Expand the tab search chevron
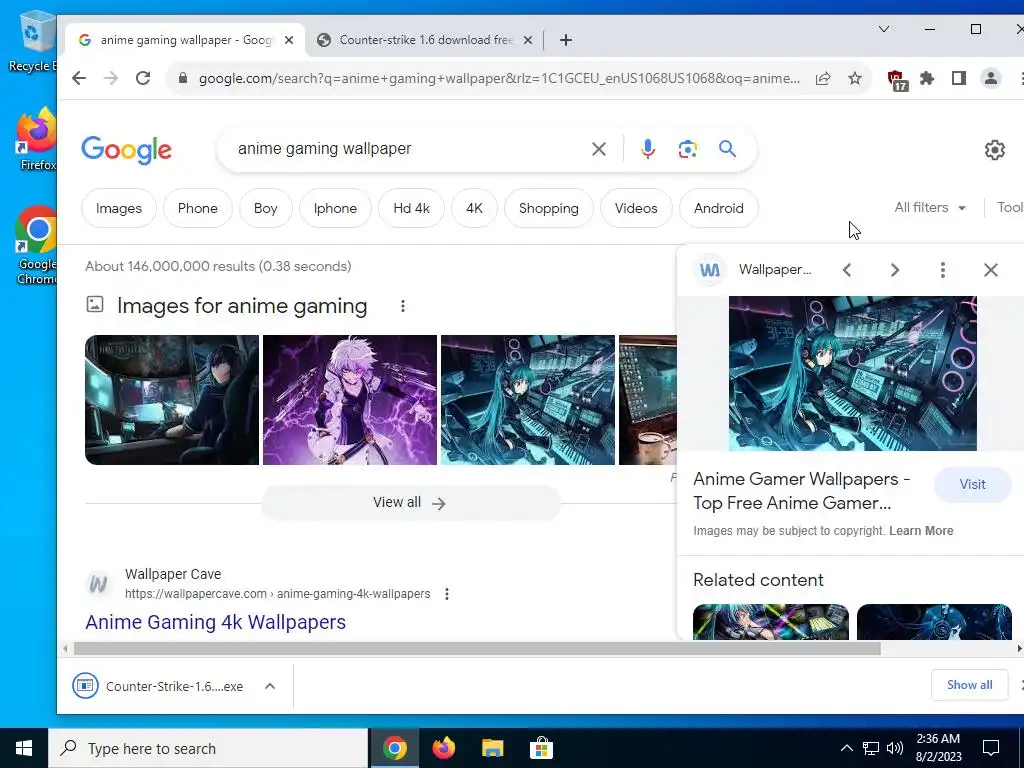Image resolution: width=1024 pixels, height=768 pixels. [884, 29]
